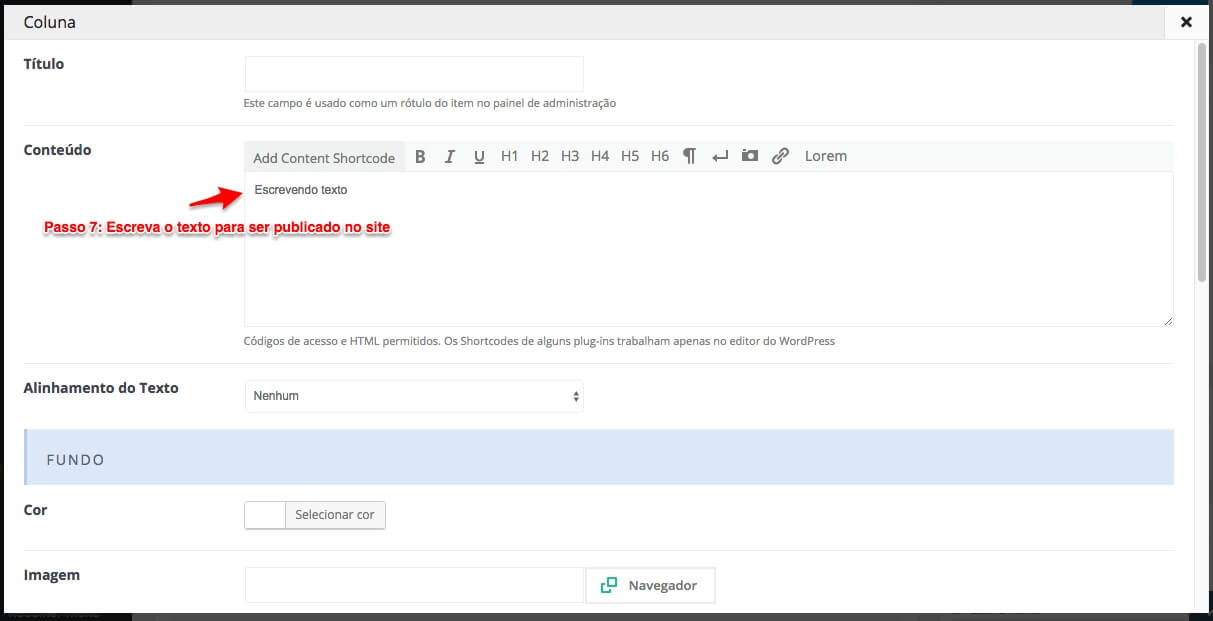Insert Lorem placeholder text
Viewport: 1213px width, 621px height.
pyautogui.click(x=825, y=156)
